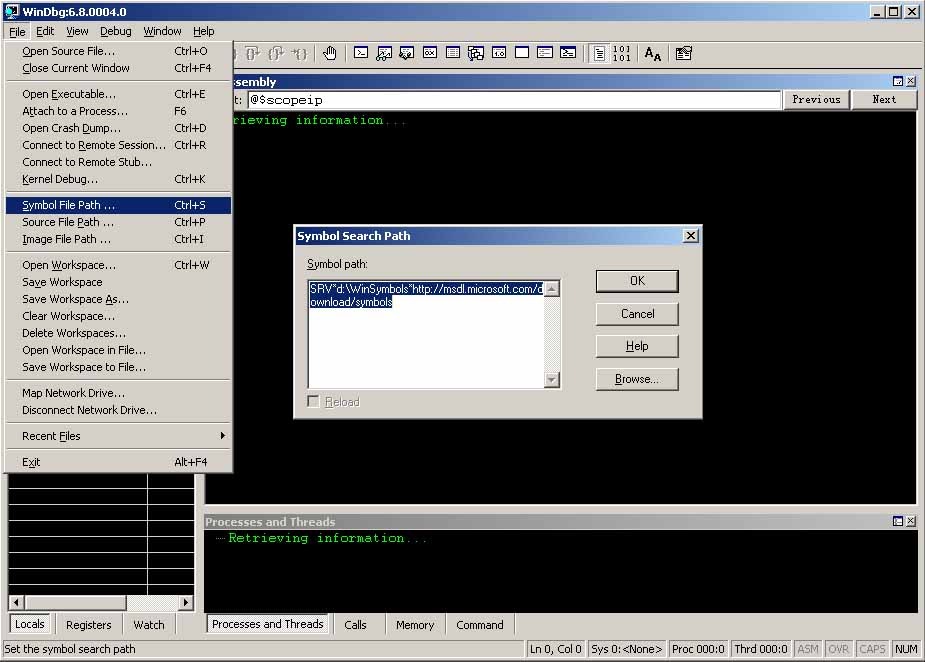Select Image File Path menu entry
This screenshot has width=925, height=662.
click(x=118, y=240)
